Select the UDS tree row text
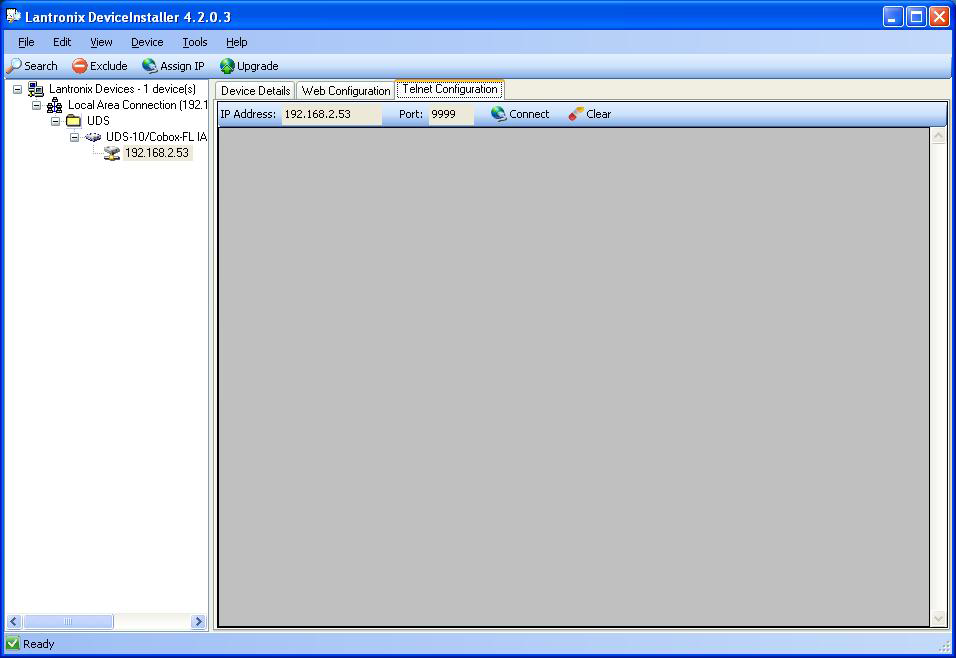The height and width of the screenshot is (658, 956). 98,121
